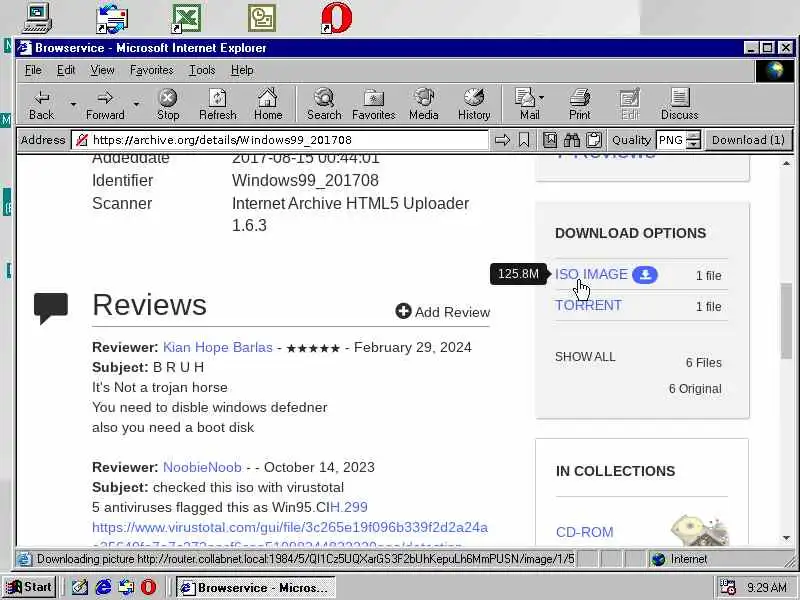
Task: Open reviewer NoobieNoob profile link
Action: [202, 467]
